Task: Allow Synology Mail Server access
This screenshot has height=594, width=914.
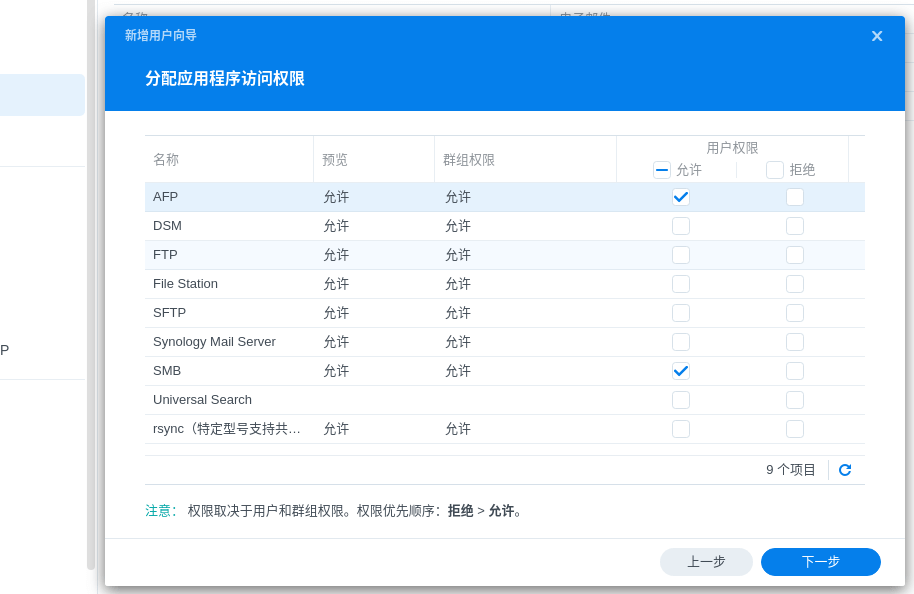Action: (681, 342)
